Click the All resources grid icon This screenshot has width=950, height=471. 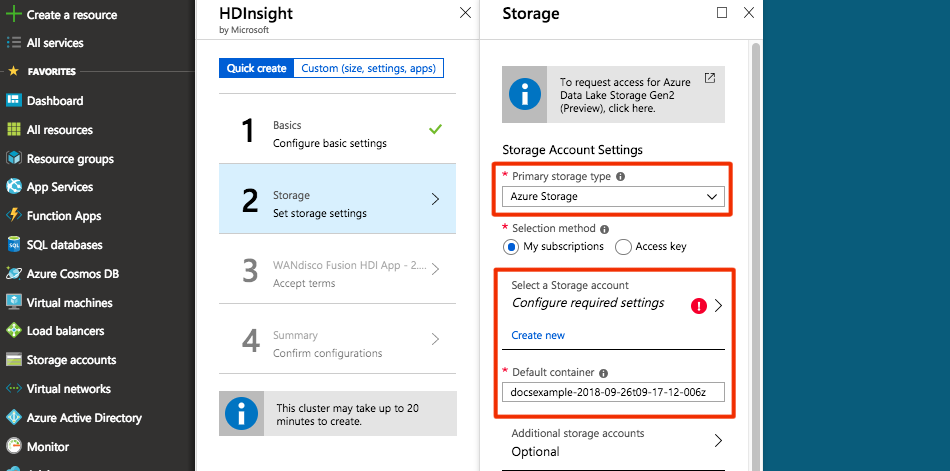click(13, 130)
